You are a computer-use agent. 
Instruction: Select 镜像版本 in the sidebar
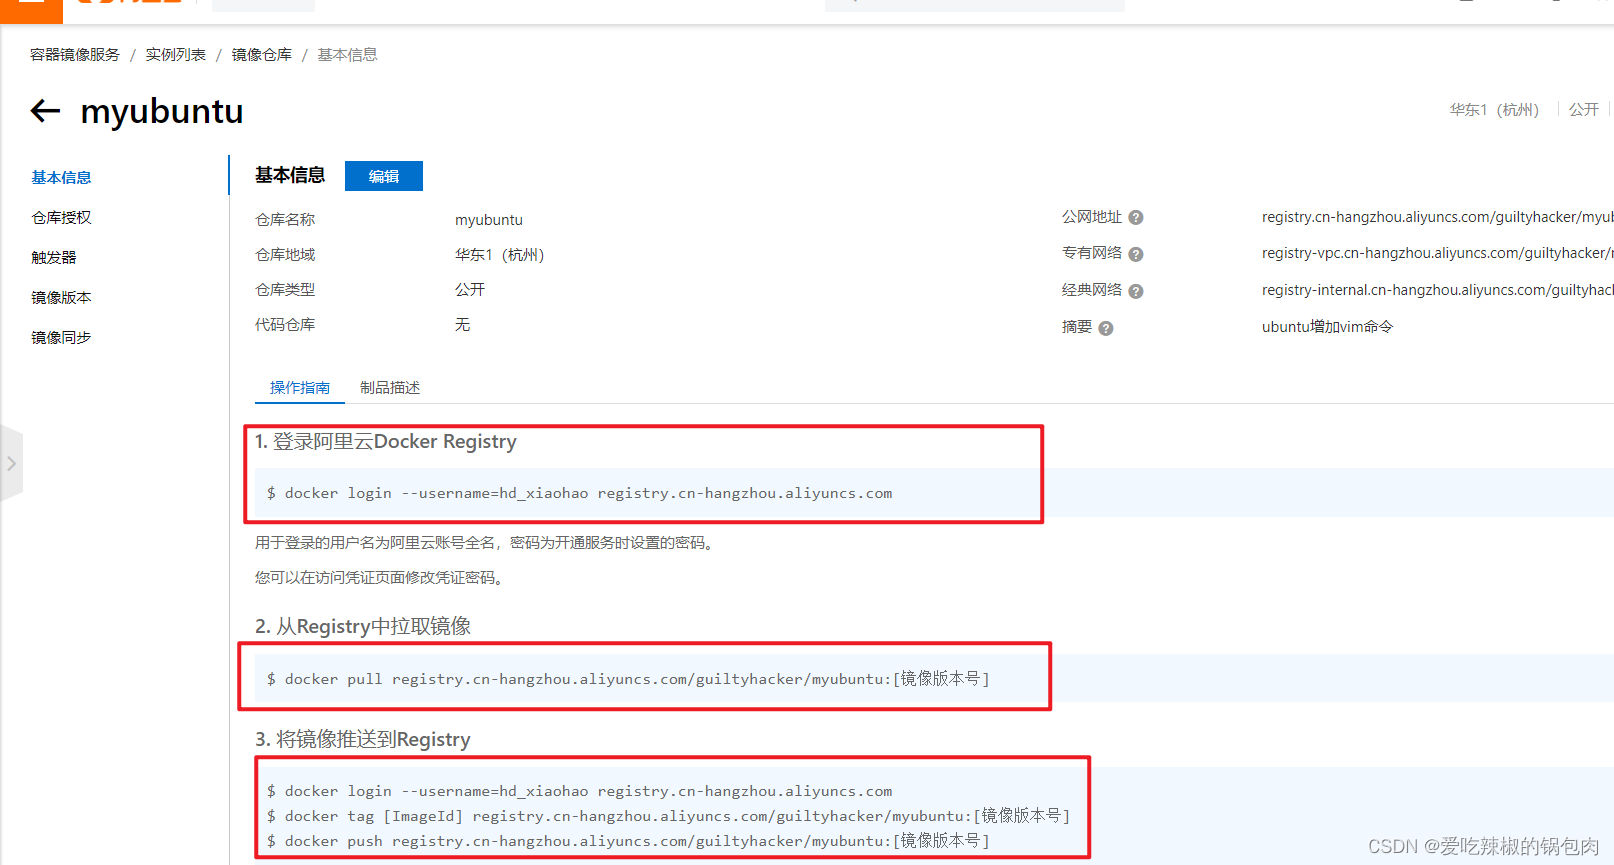click(x=61, y=297)
